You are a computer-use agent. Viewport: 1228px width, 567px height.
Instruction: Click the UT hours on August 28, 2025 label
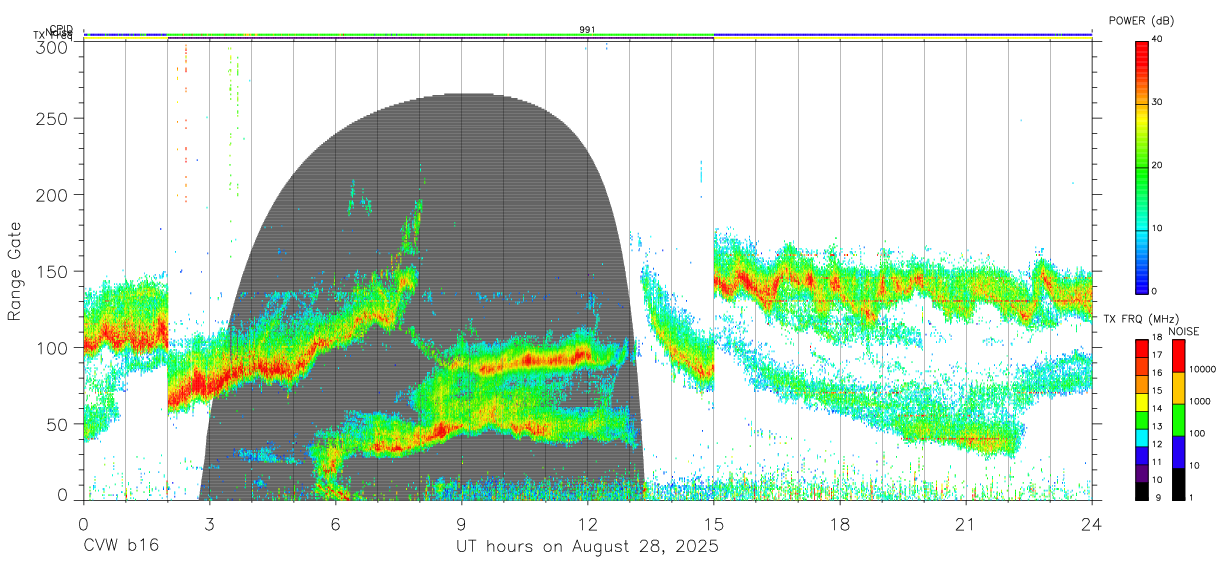587,547
